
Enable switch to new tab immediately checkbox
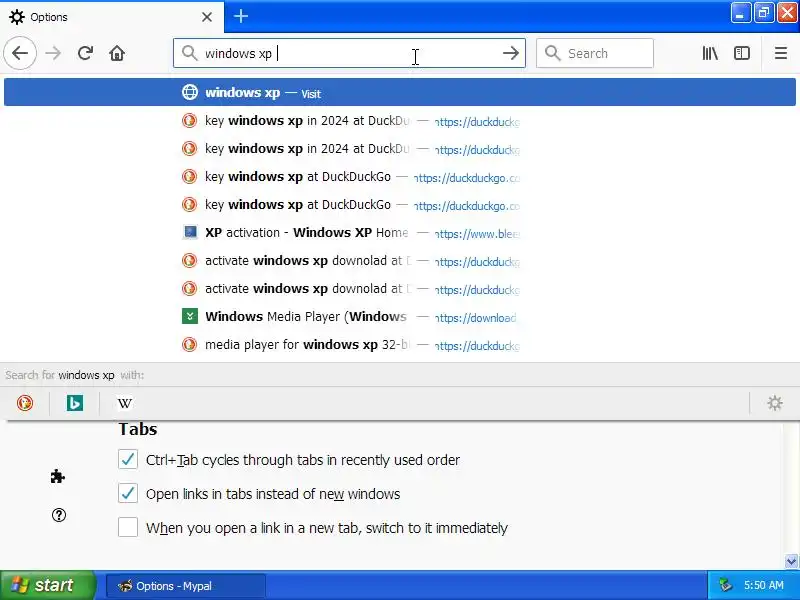[x=128, y=527]
